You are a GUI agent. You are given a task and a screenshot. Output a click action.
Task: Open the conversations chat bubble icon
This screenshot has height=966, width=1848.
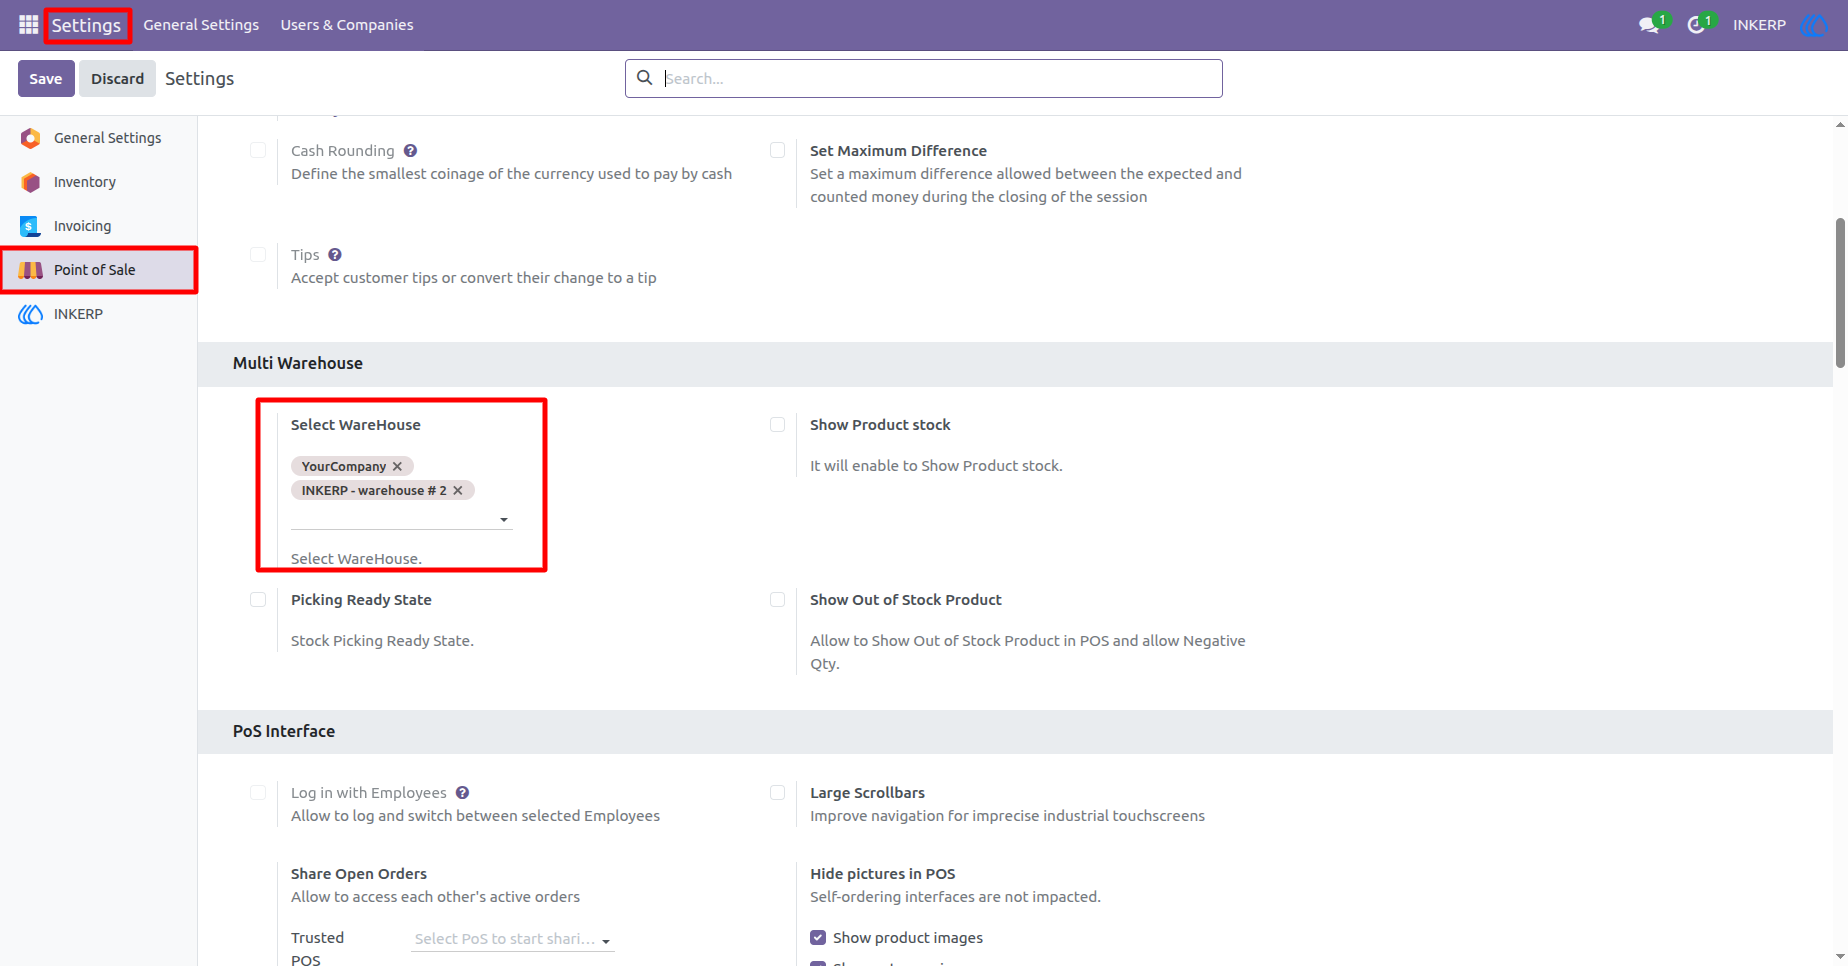1649,25
